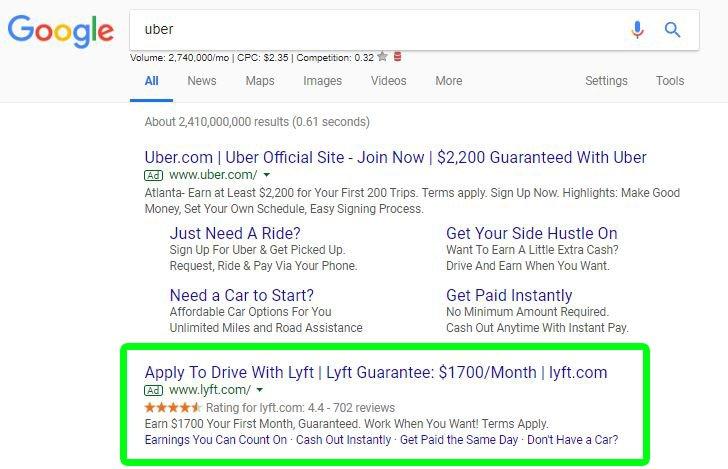This screenshot has height=469, width=728.
Task: Start voice search with microphone icon
Action: 637,30
